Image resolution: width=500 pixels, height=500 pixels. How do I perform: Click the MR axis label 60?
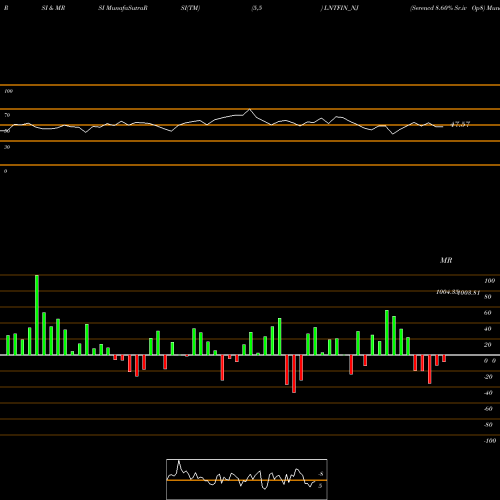pyautogui.click(x=488, y=313)
